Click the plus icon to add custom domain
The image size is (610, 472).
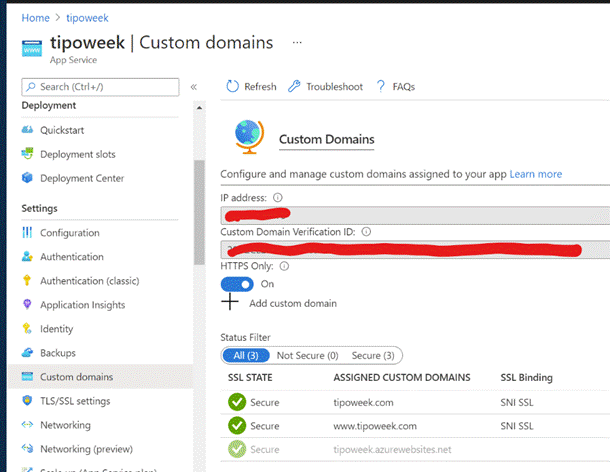pyautogui.click(x=230, y=303)
